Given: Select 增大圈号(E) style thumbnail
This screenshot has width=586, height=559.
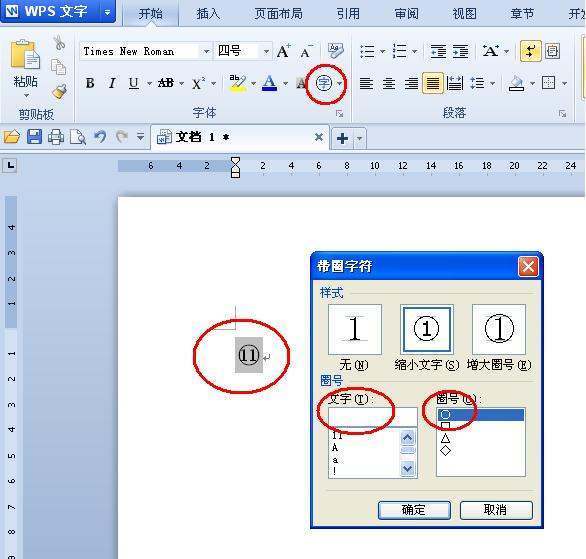Looking at the screenshot, I should 499,329.
